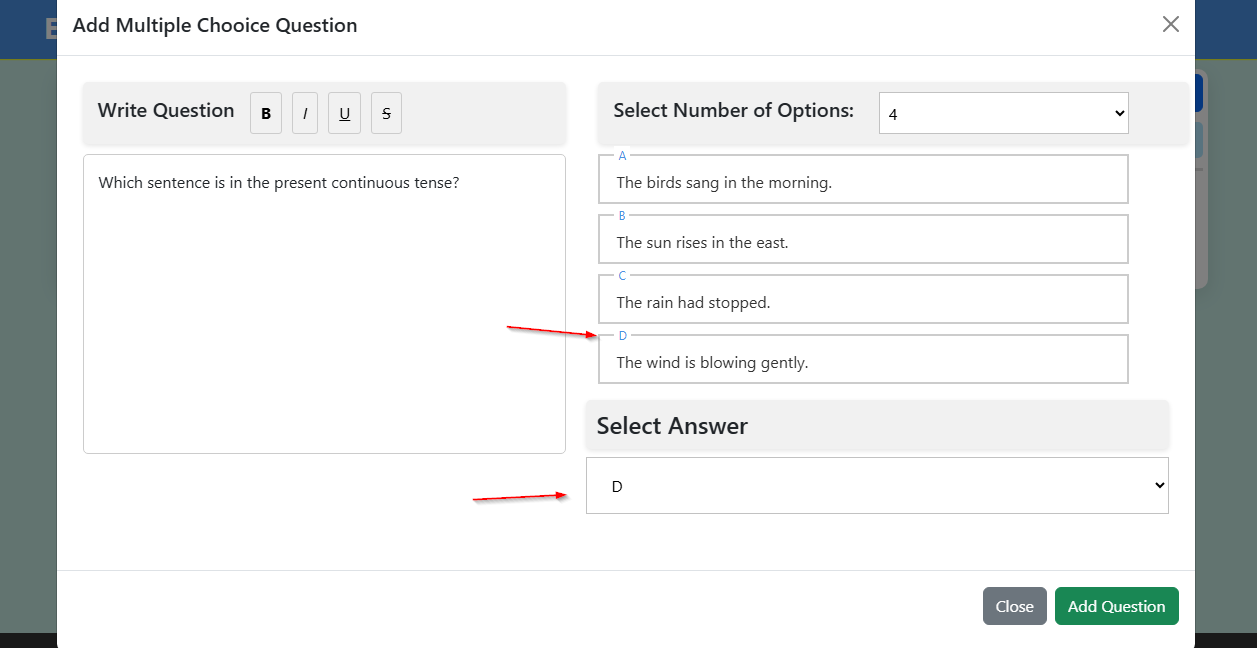Click the 'Select Answer' heading
This screenshot has height=648, width=1260.
[672, 426]
